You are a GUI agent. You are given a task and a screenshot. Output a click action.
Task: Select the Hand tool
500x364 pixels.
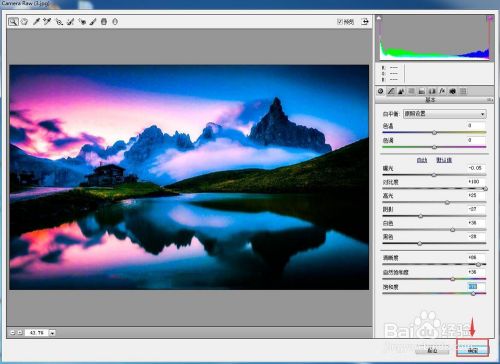point(24,22)
